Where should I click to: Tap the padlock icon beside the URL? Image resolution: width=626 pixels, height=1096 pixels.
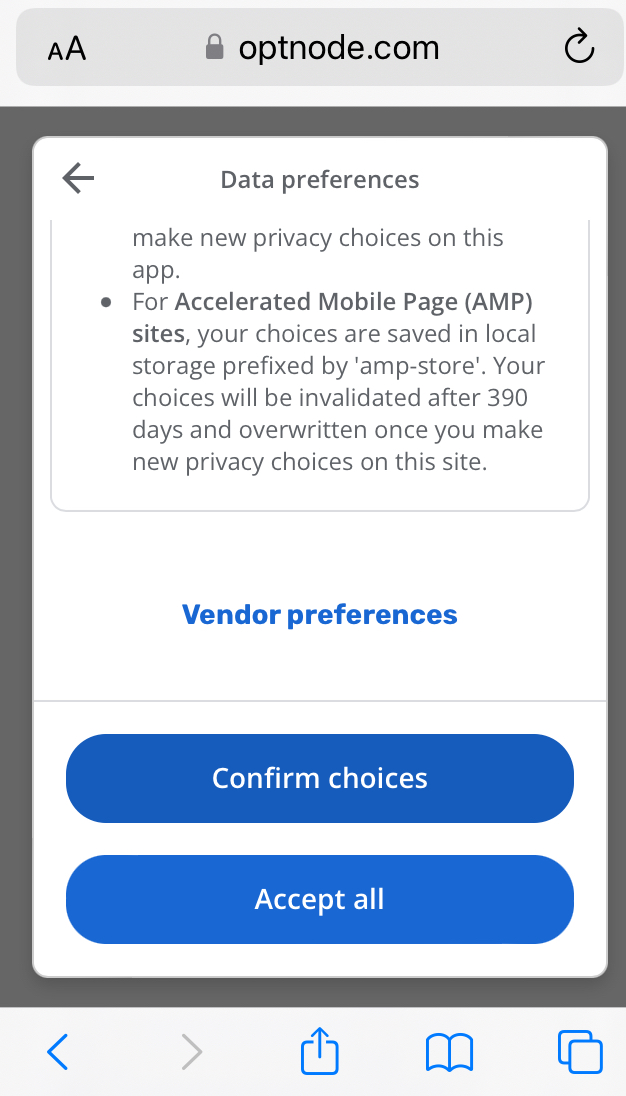(x=214, y=48)
